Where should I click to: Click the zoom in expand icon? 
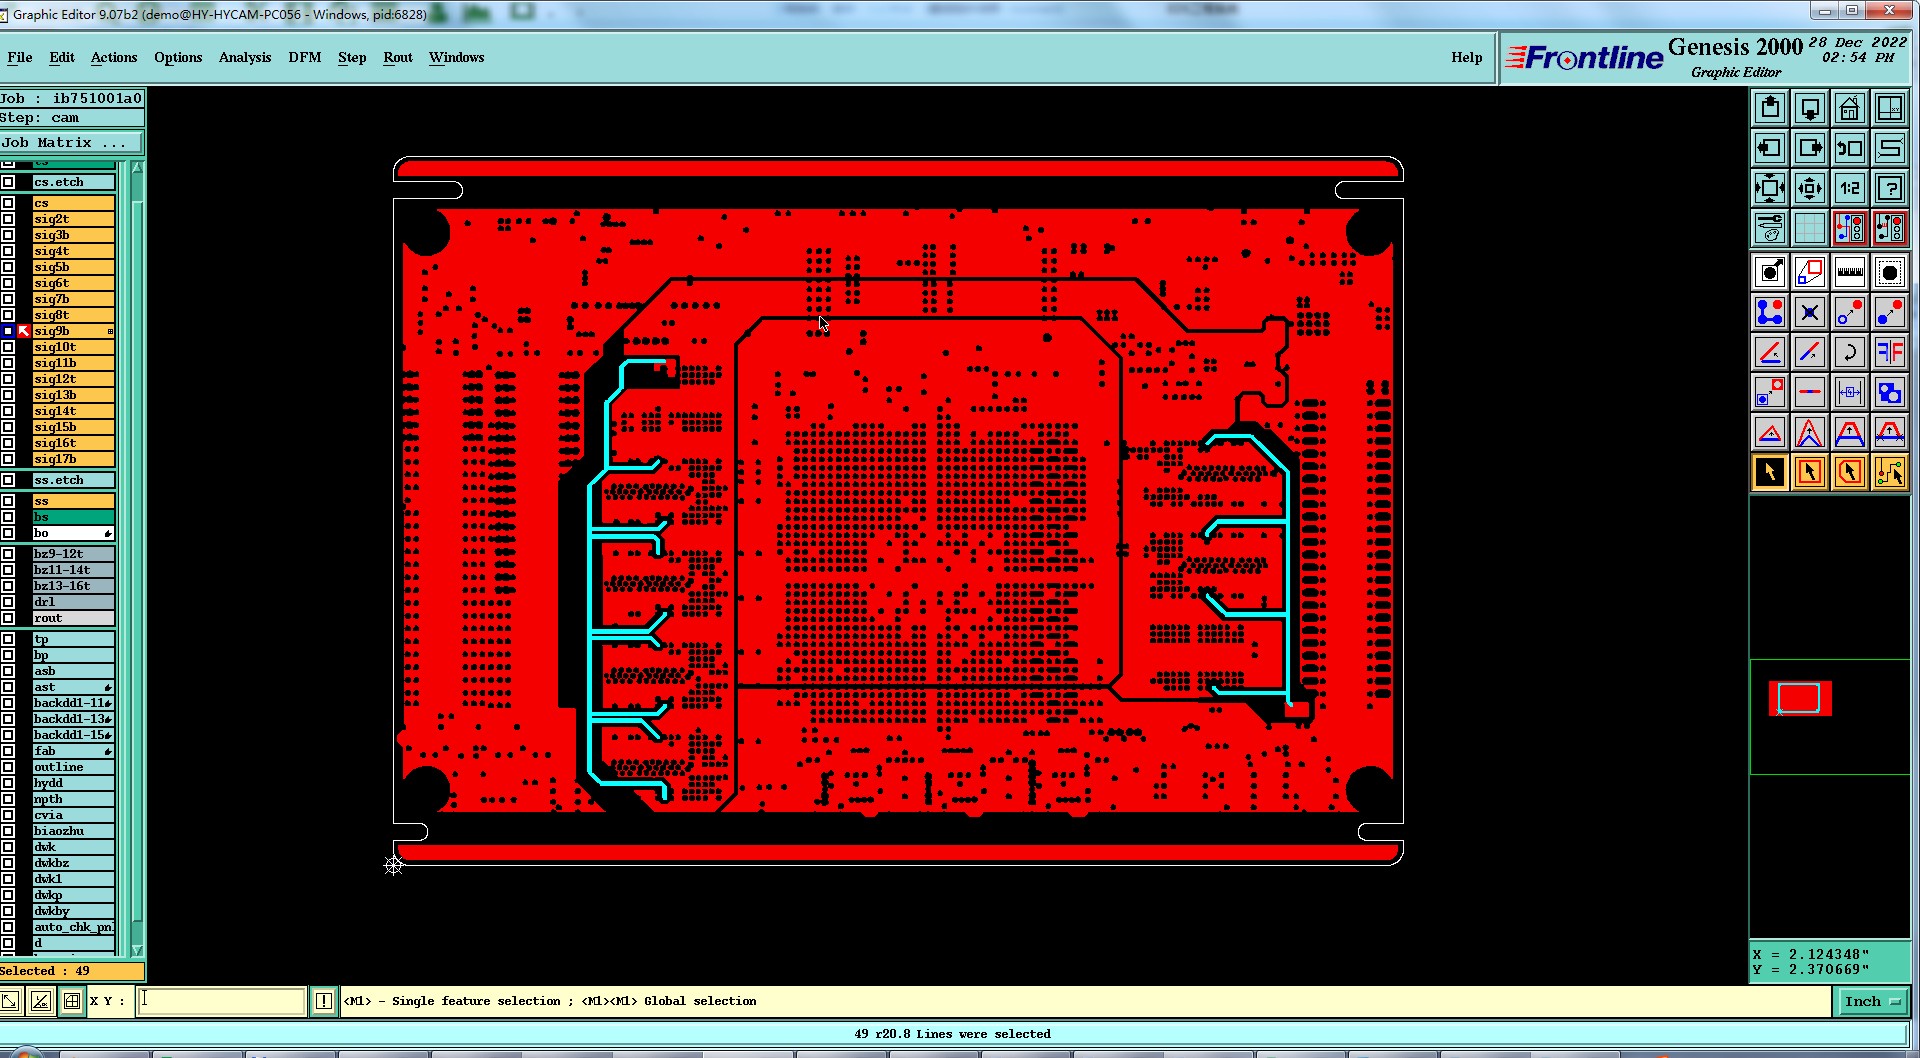(1770, 188)
